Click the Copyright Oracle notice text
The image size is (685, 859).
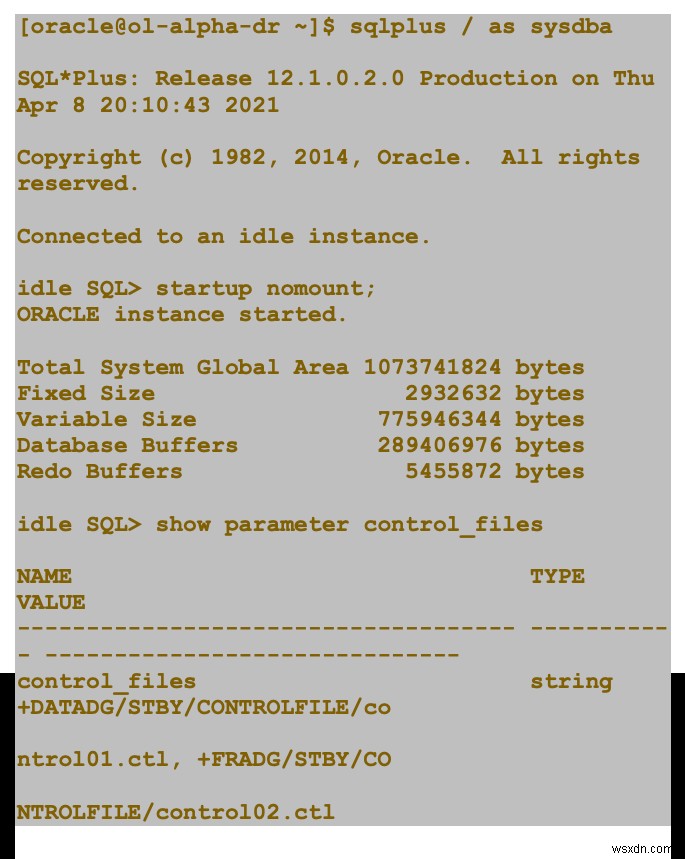pos(328,170)
